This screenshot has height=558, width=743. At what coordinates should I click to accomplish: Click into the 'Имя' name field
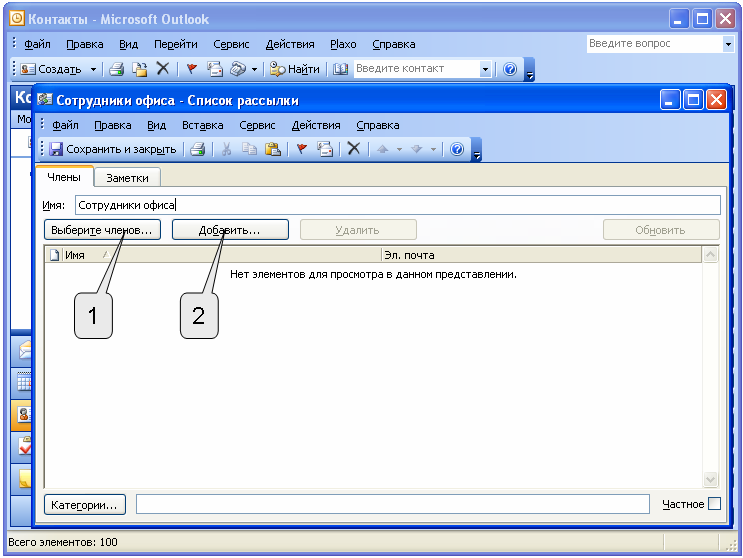tap(398, 205)
